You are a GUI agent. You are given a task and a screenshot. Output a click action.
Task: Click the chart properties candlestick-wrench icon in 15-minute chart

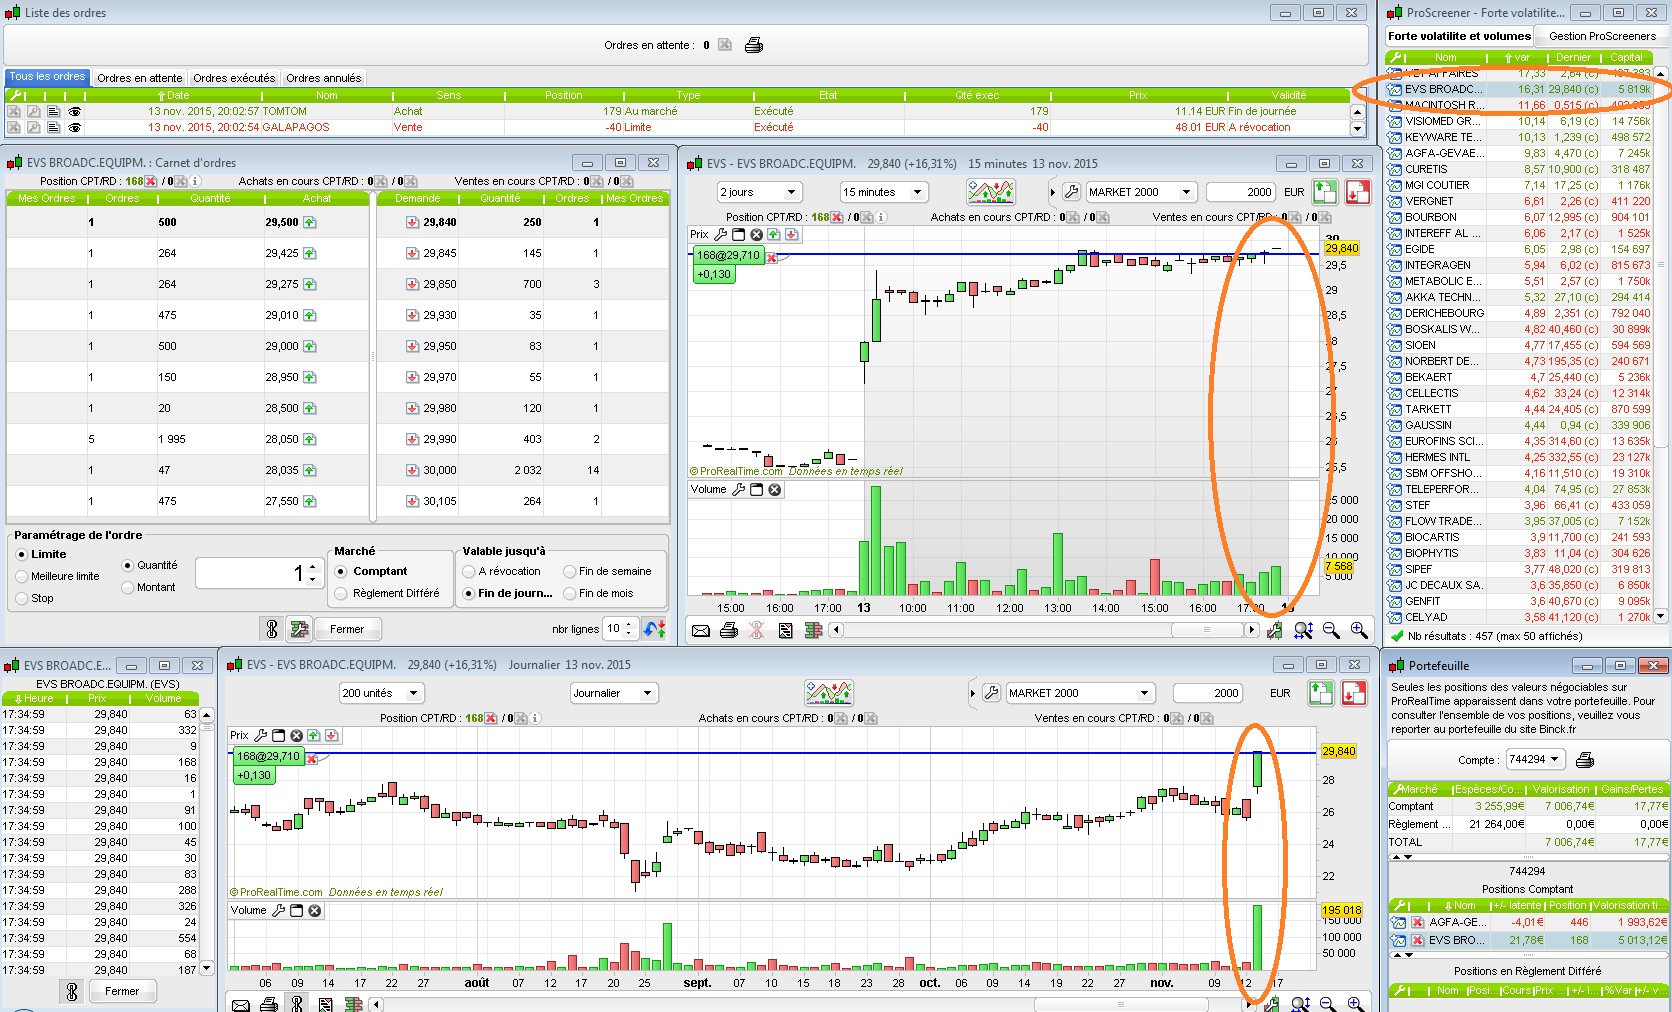[1275, 630]
